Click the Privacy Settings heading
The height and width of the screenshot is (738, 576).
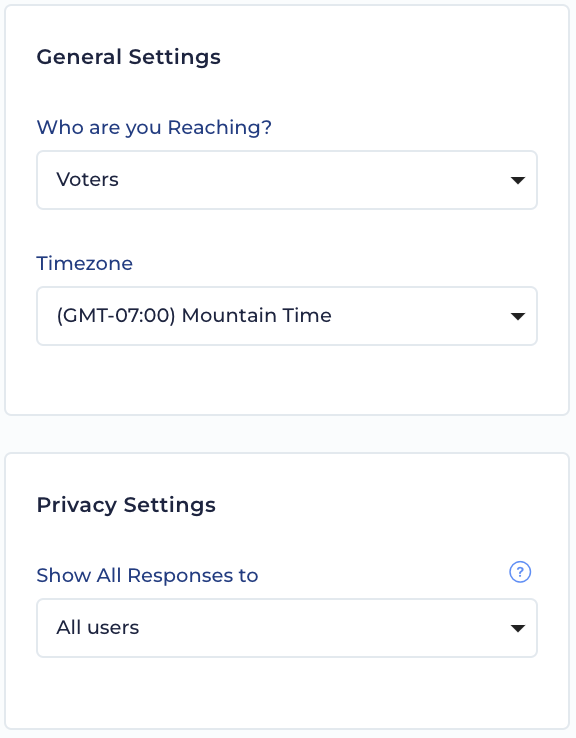(126, 505)
